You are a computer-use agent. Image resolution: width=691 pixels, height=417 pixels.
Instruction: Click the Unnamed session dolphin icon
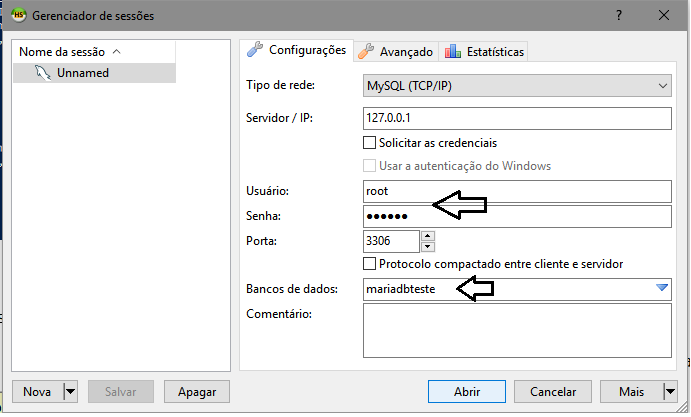(41, 73)
